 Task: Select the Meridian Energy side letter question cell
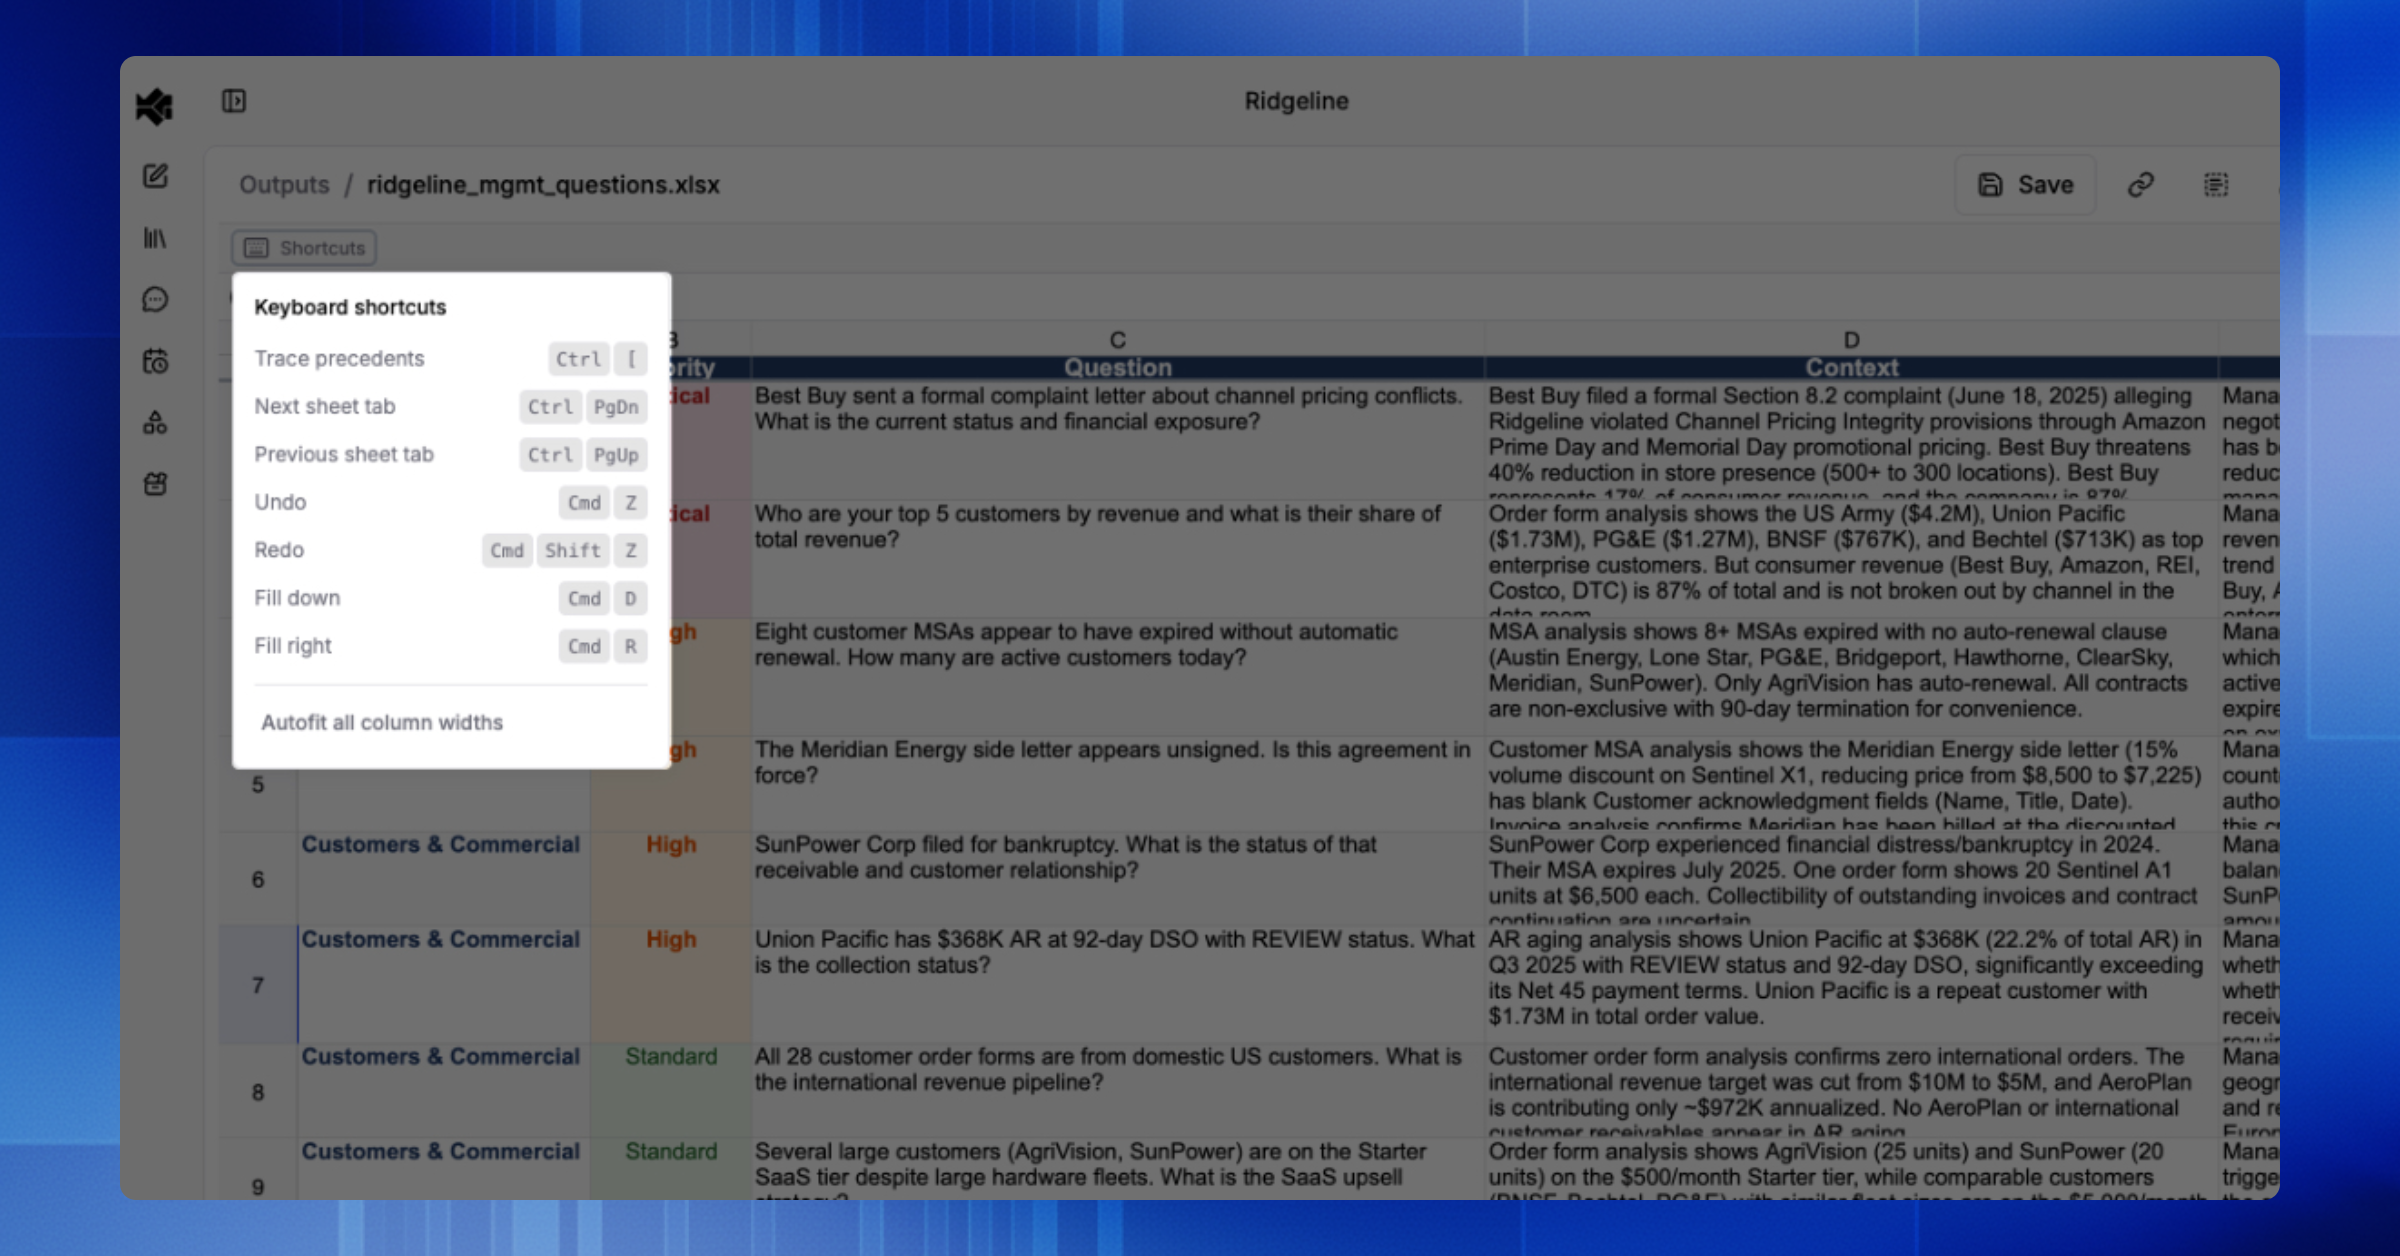click(1118, 784)
